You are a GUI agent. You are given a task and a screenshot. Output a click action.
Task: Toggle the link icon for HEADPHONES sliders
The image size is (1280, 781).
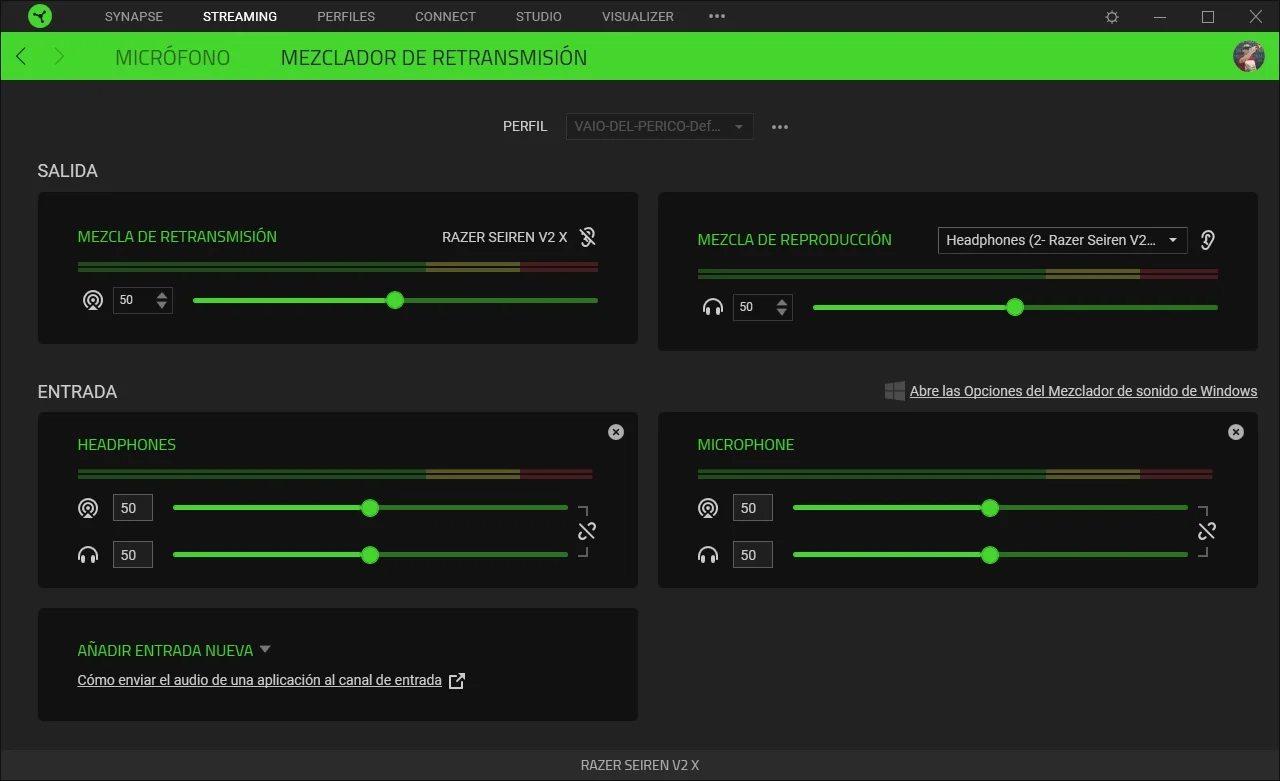(586, 531)
